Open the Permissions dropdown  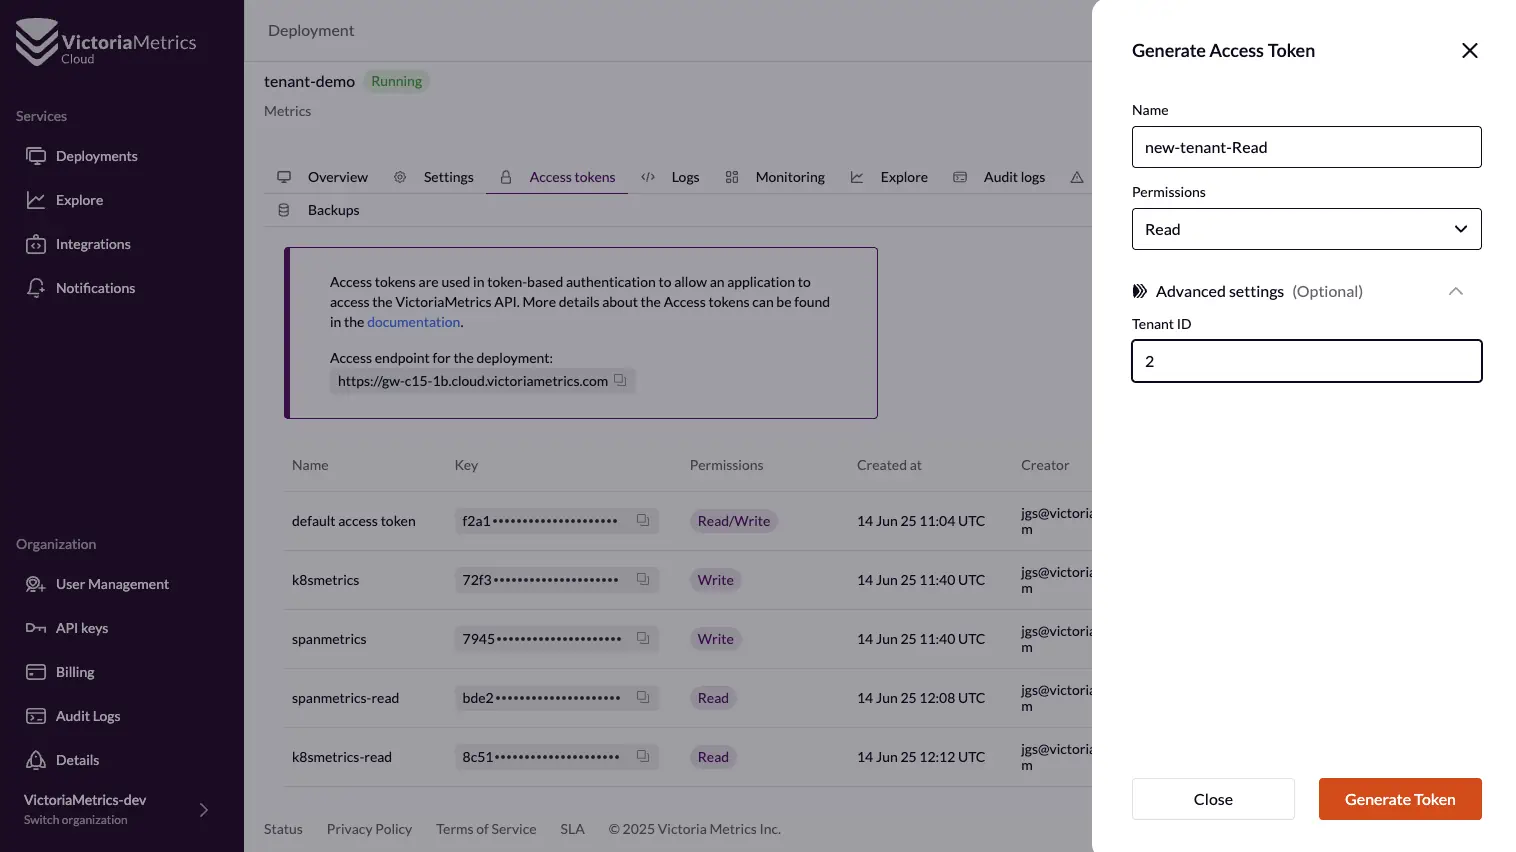coord(1306,229)
